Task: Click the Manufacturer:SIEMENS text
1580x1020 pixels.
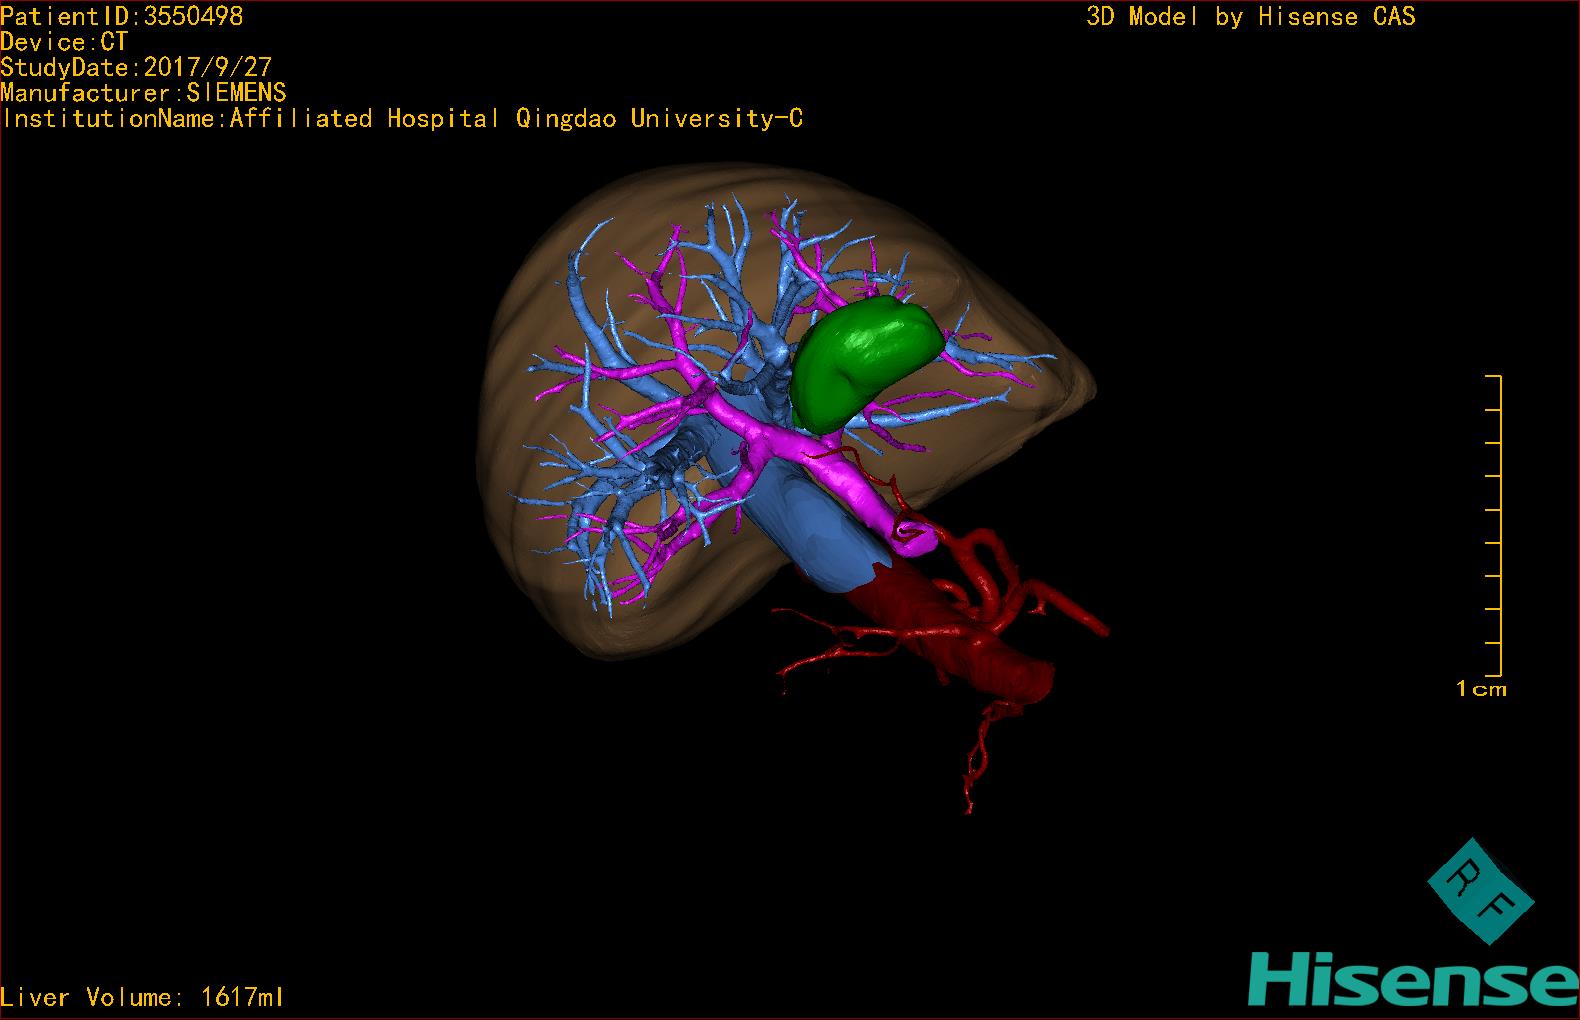Action: click(x=143, y=93)
